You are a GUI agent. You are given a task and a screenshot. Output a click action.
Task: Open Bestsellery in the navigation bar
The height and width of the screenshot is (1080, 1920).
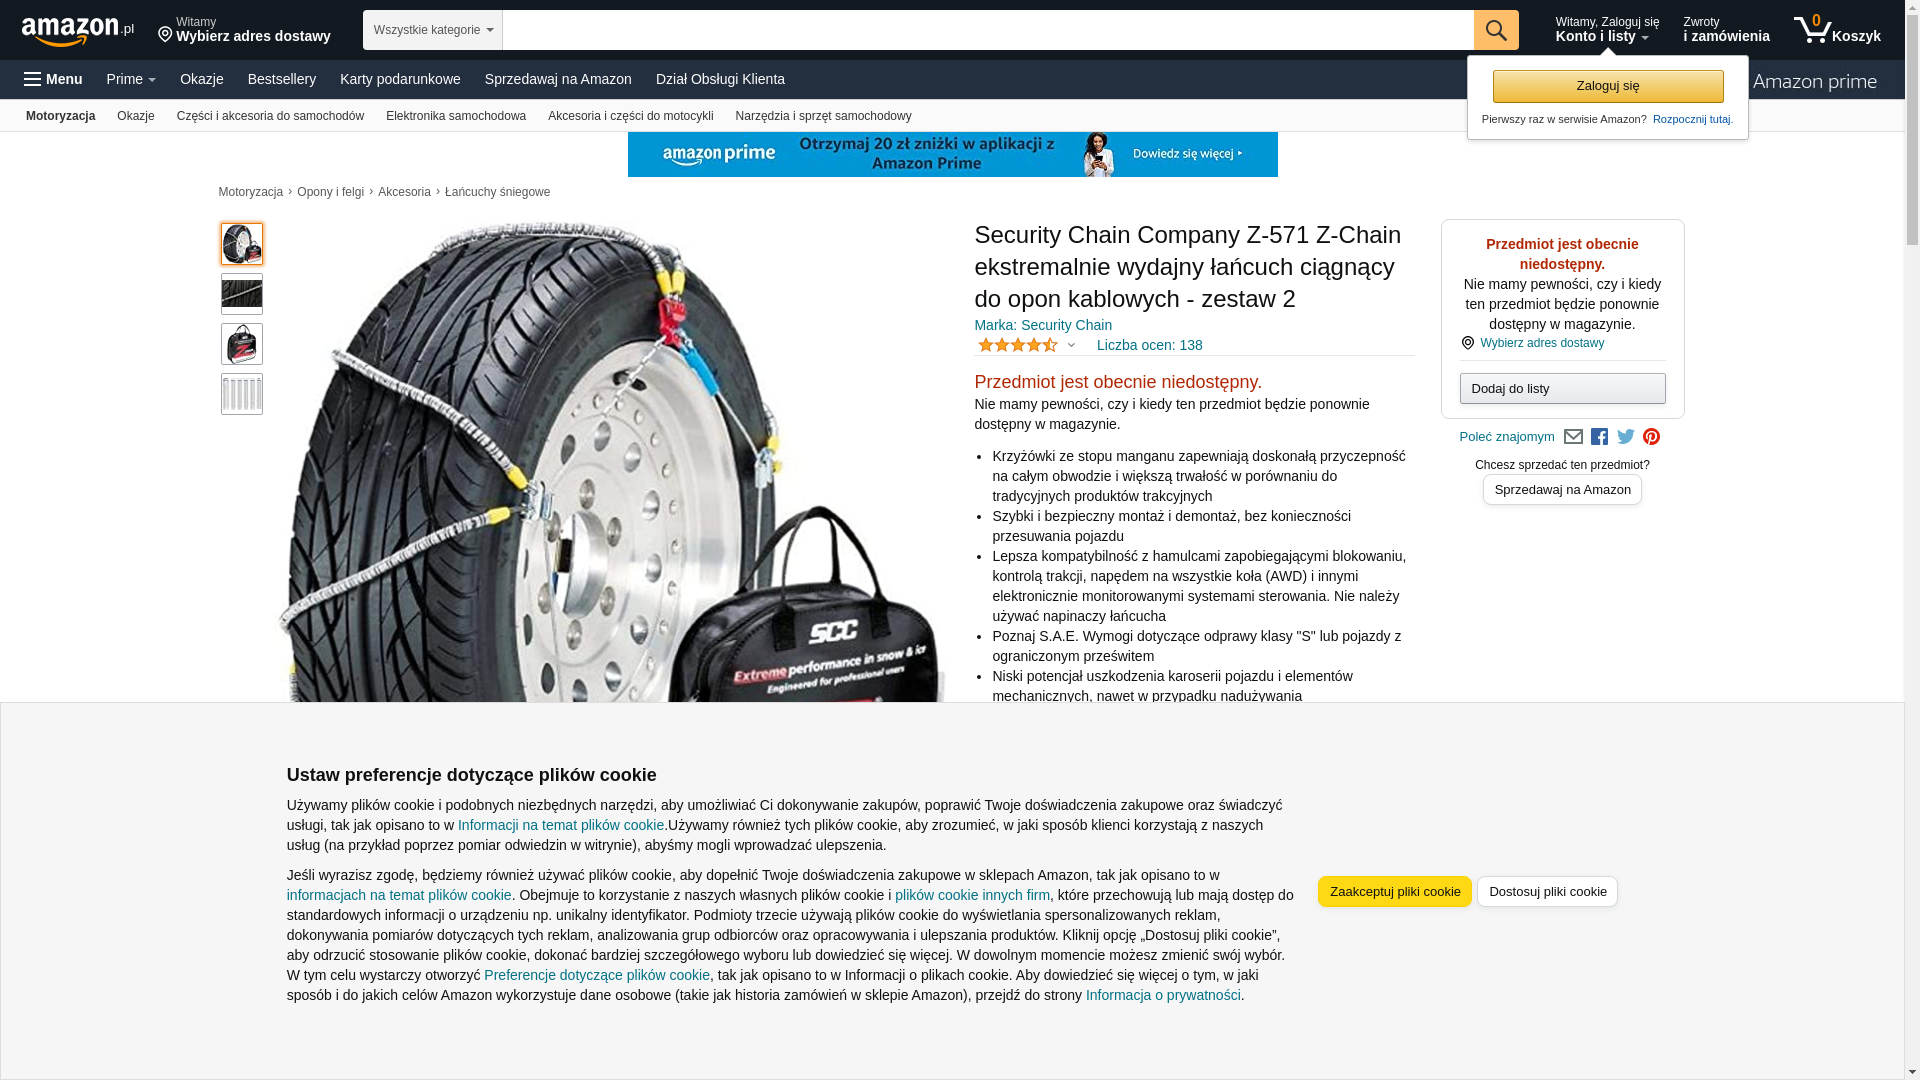(x=282, y=79)
